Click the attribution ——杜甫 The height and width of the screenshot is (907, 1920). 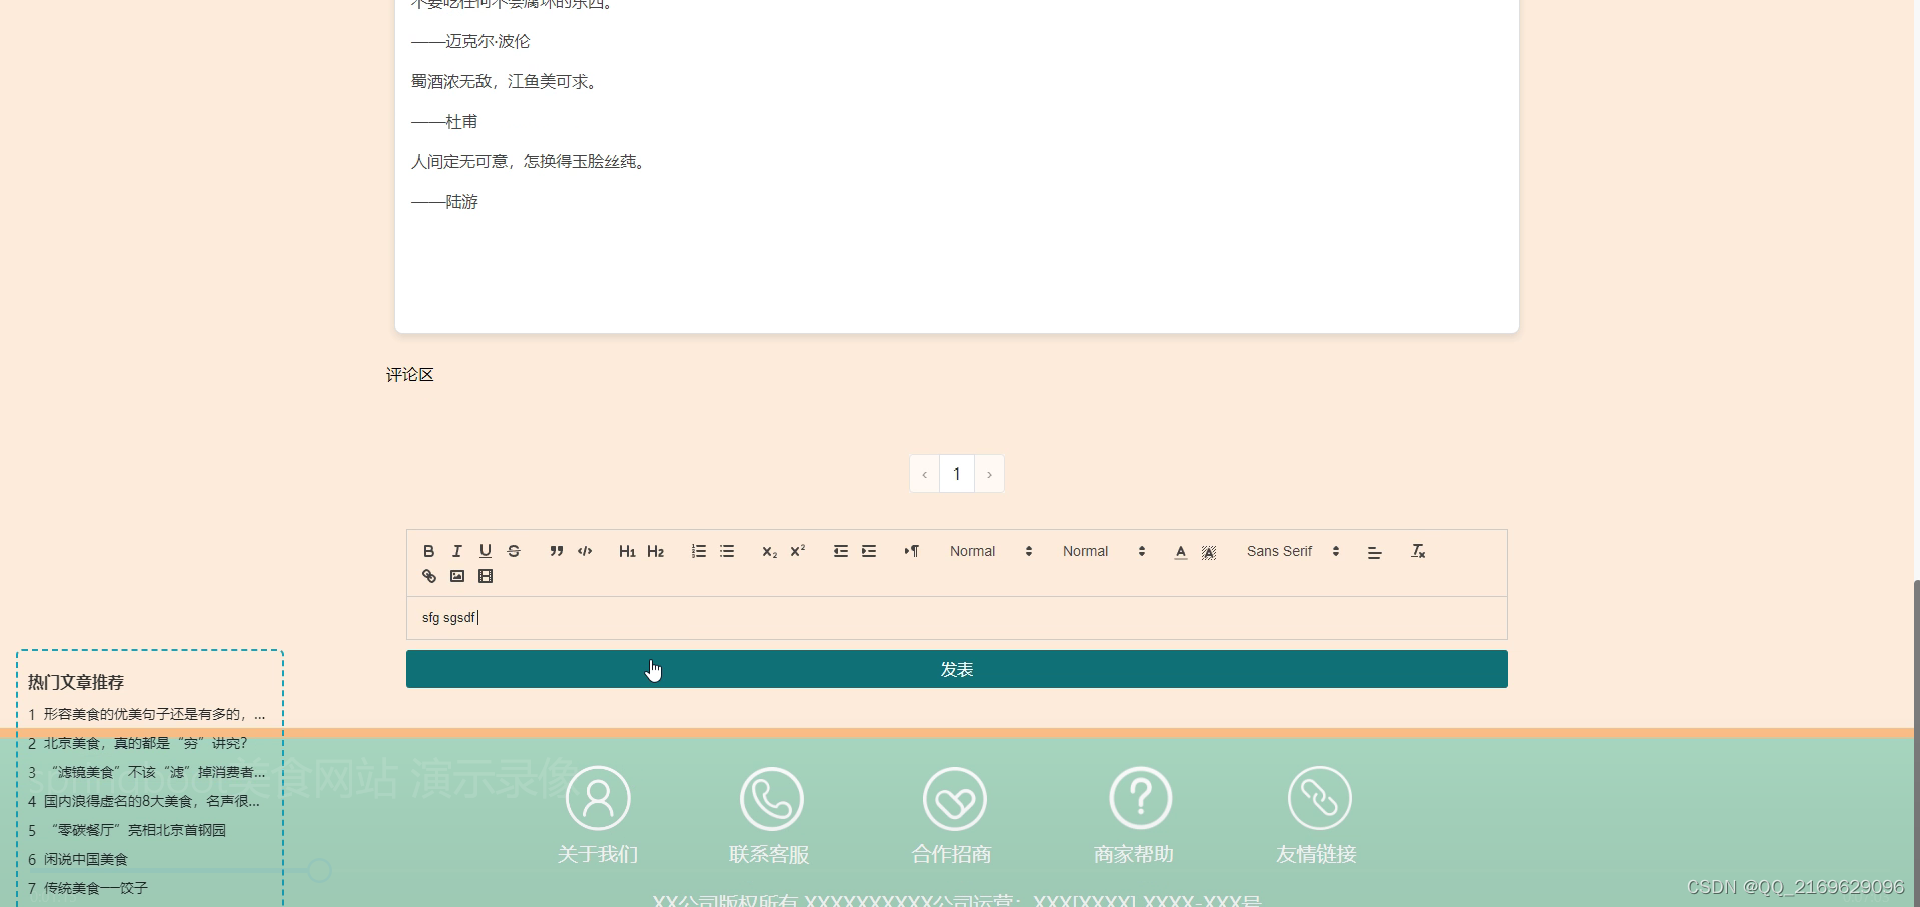(x=444, y=121)
